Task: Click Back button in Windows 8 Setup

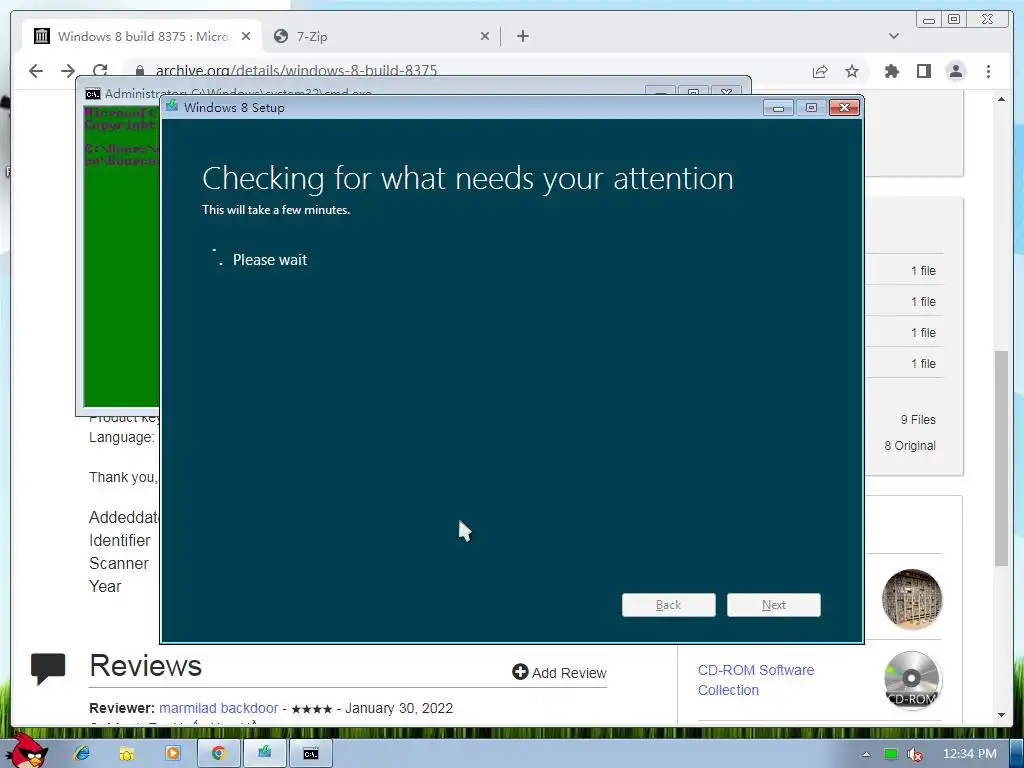Action: (x=669, y=605)
